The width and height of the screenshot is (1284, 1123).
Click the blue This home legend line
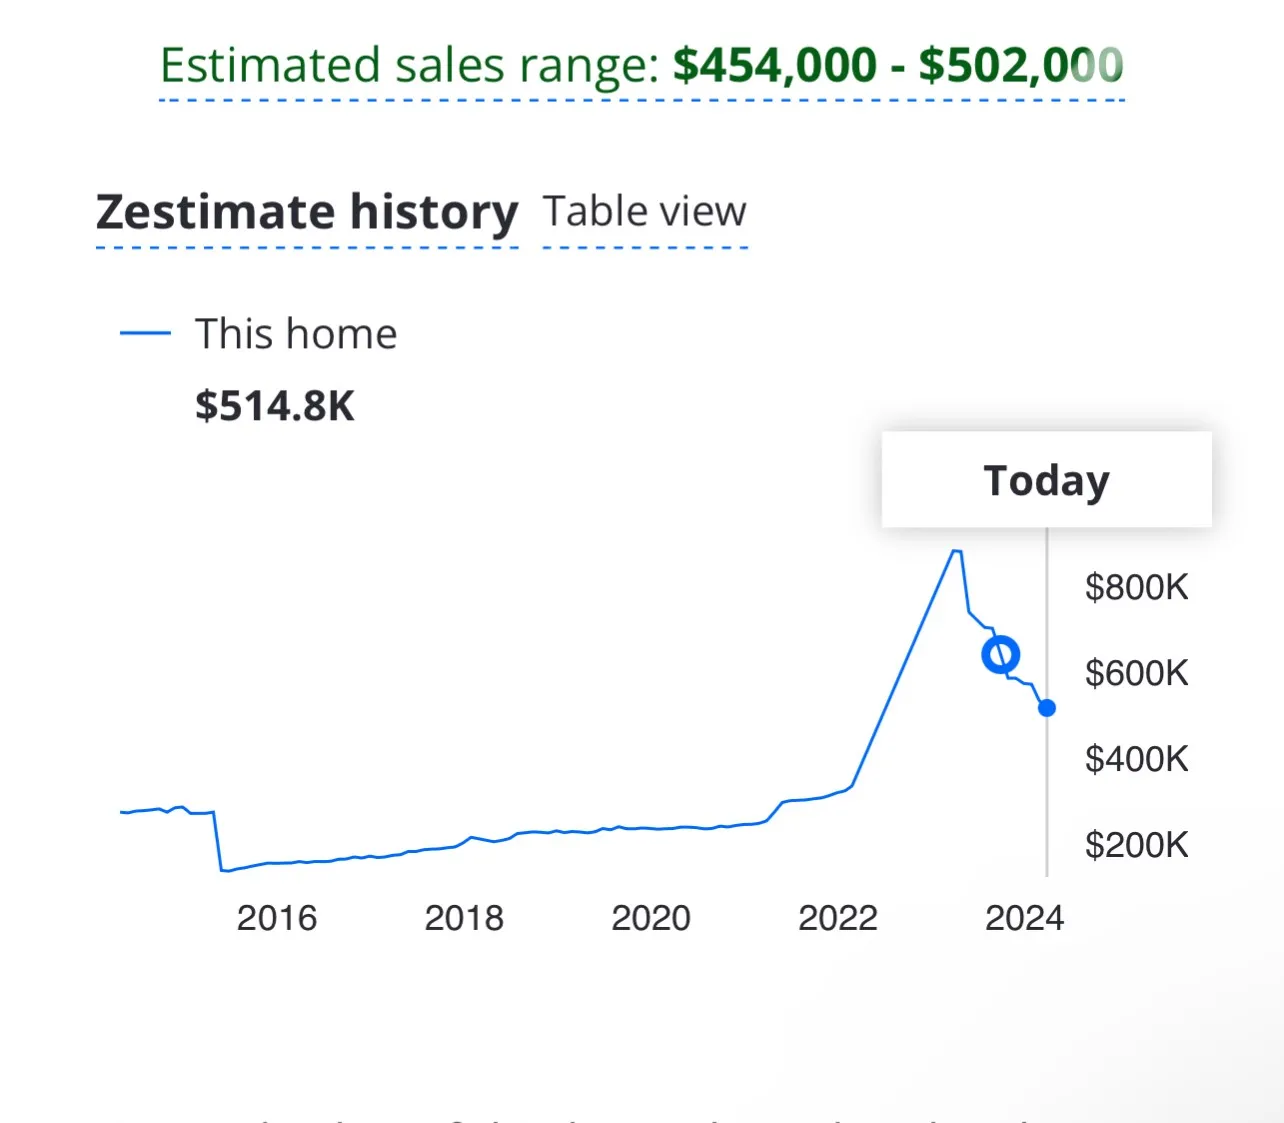coord(145,334)
